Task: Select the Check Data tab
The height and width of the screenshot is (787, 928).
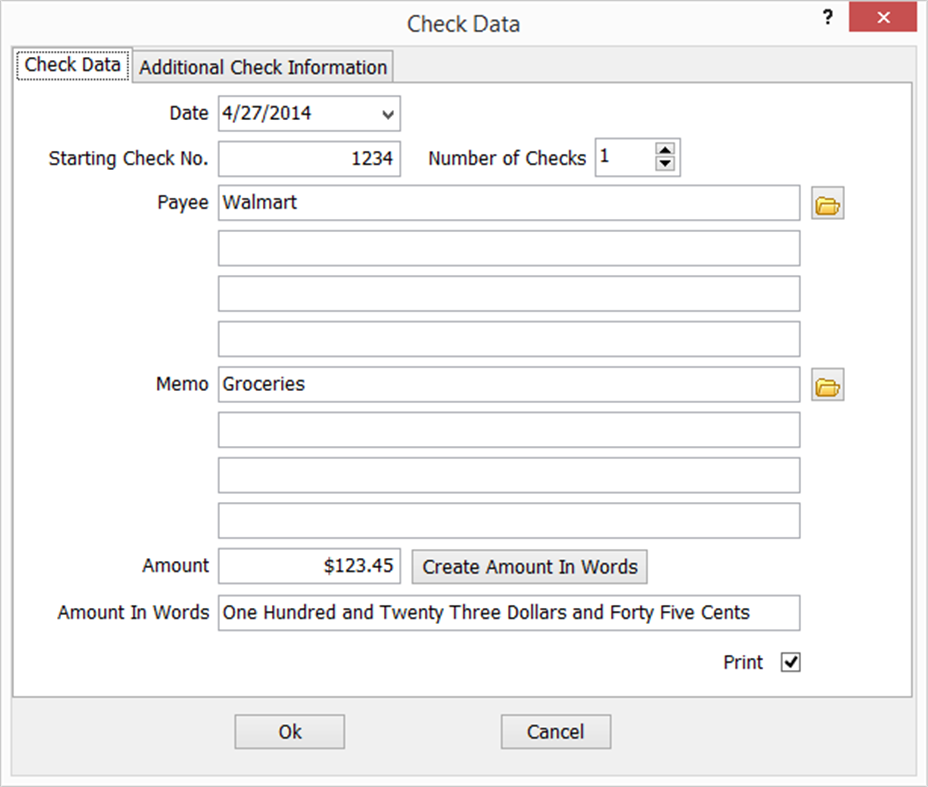Action: click(72, 64)
